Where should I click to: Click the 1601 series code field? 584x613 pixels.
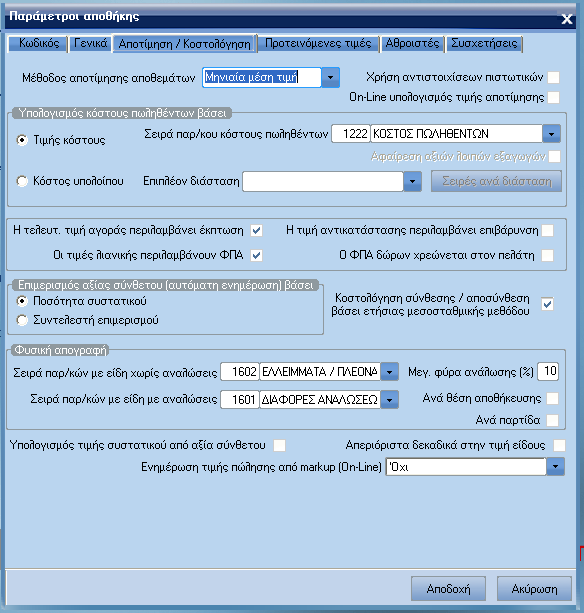tap(240, 400)
